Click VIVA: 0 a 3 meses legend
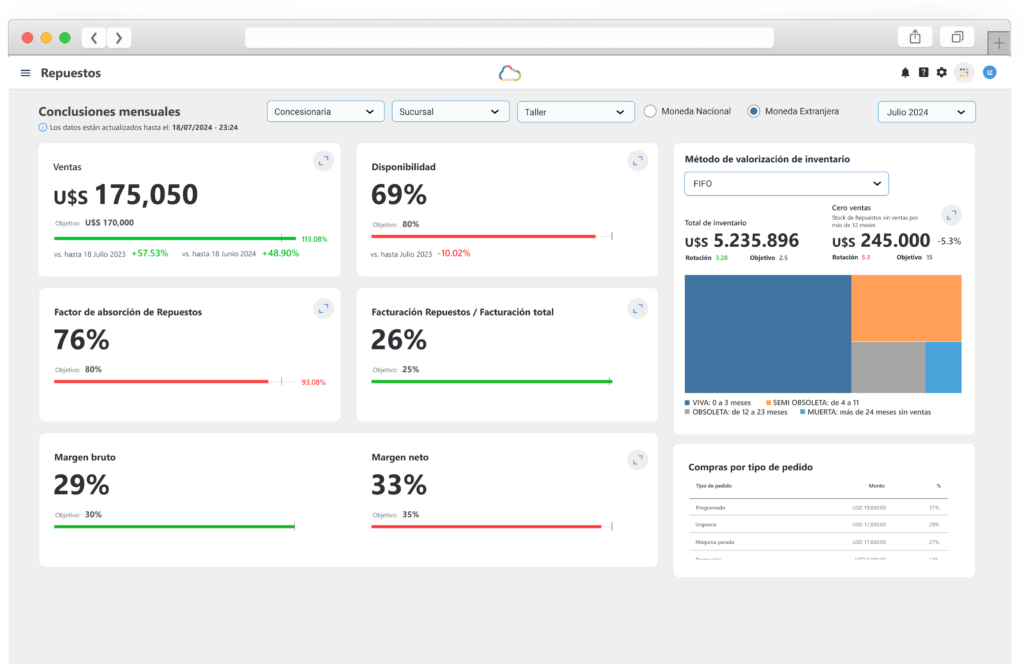Viewport: 1024px width, 664px height. [718, 403]
